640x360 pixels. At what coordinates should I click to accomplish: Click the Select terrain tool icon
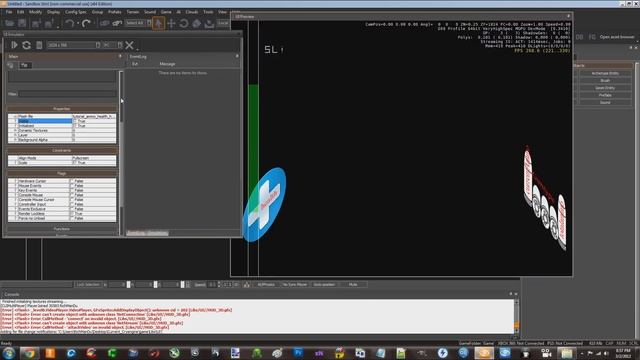click(x=209, y=23)
